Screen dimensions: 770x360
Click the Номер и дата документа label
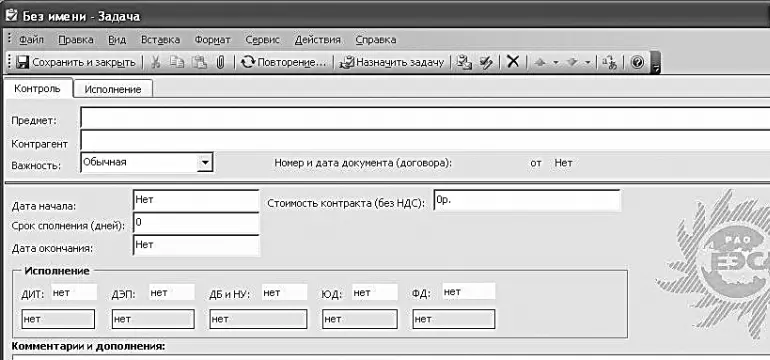[x=363, y=163]
